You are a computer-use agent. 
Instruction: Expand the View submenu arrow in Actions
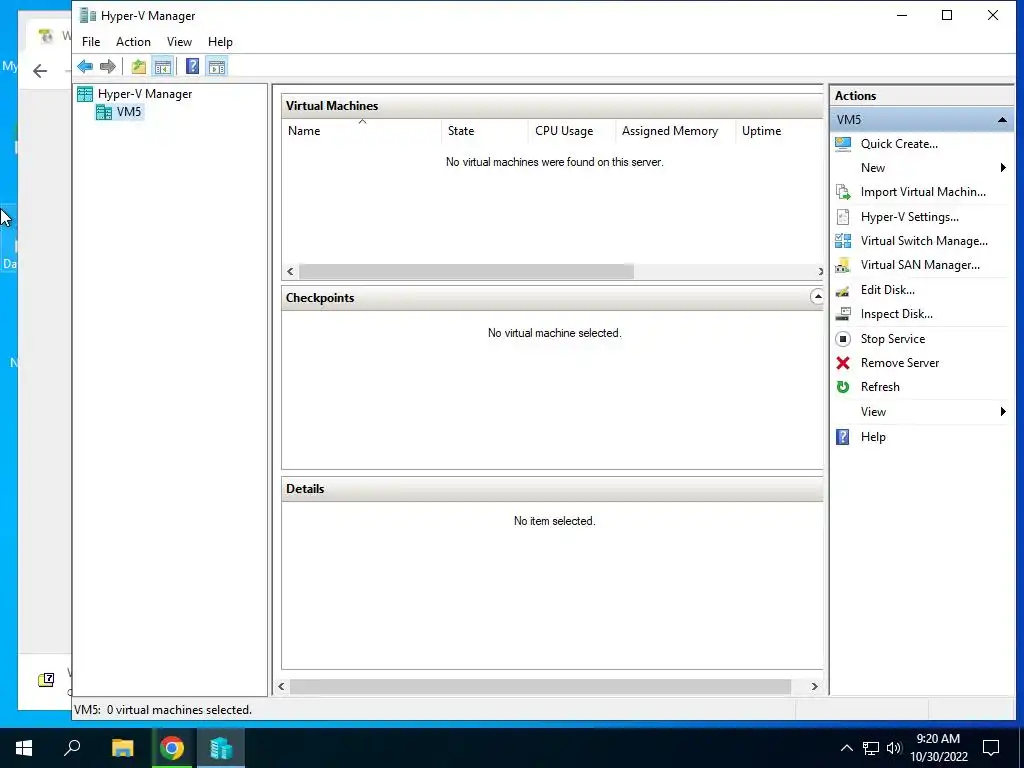1003,411
